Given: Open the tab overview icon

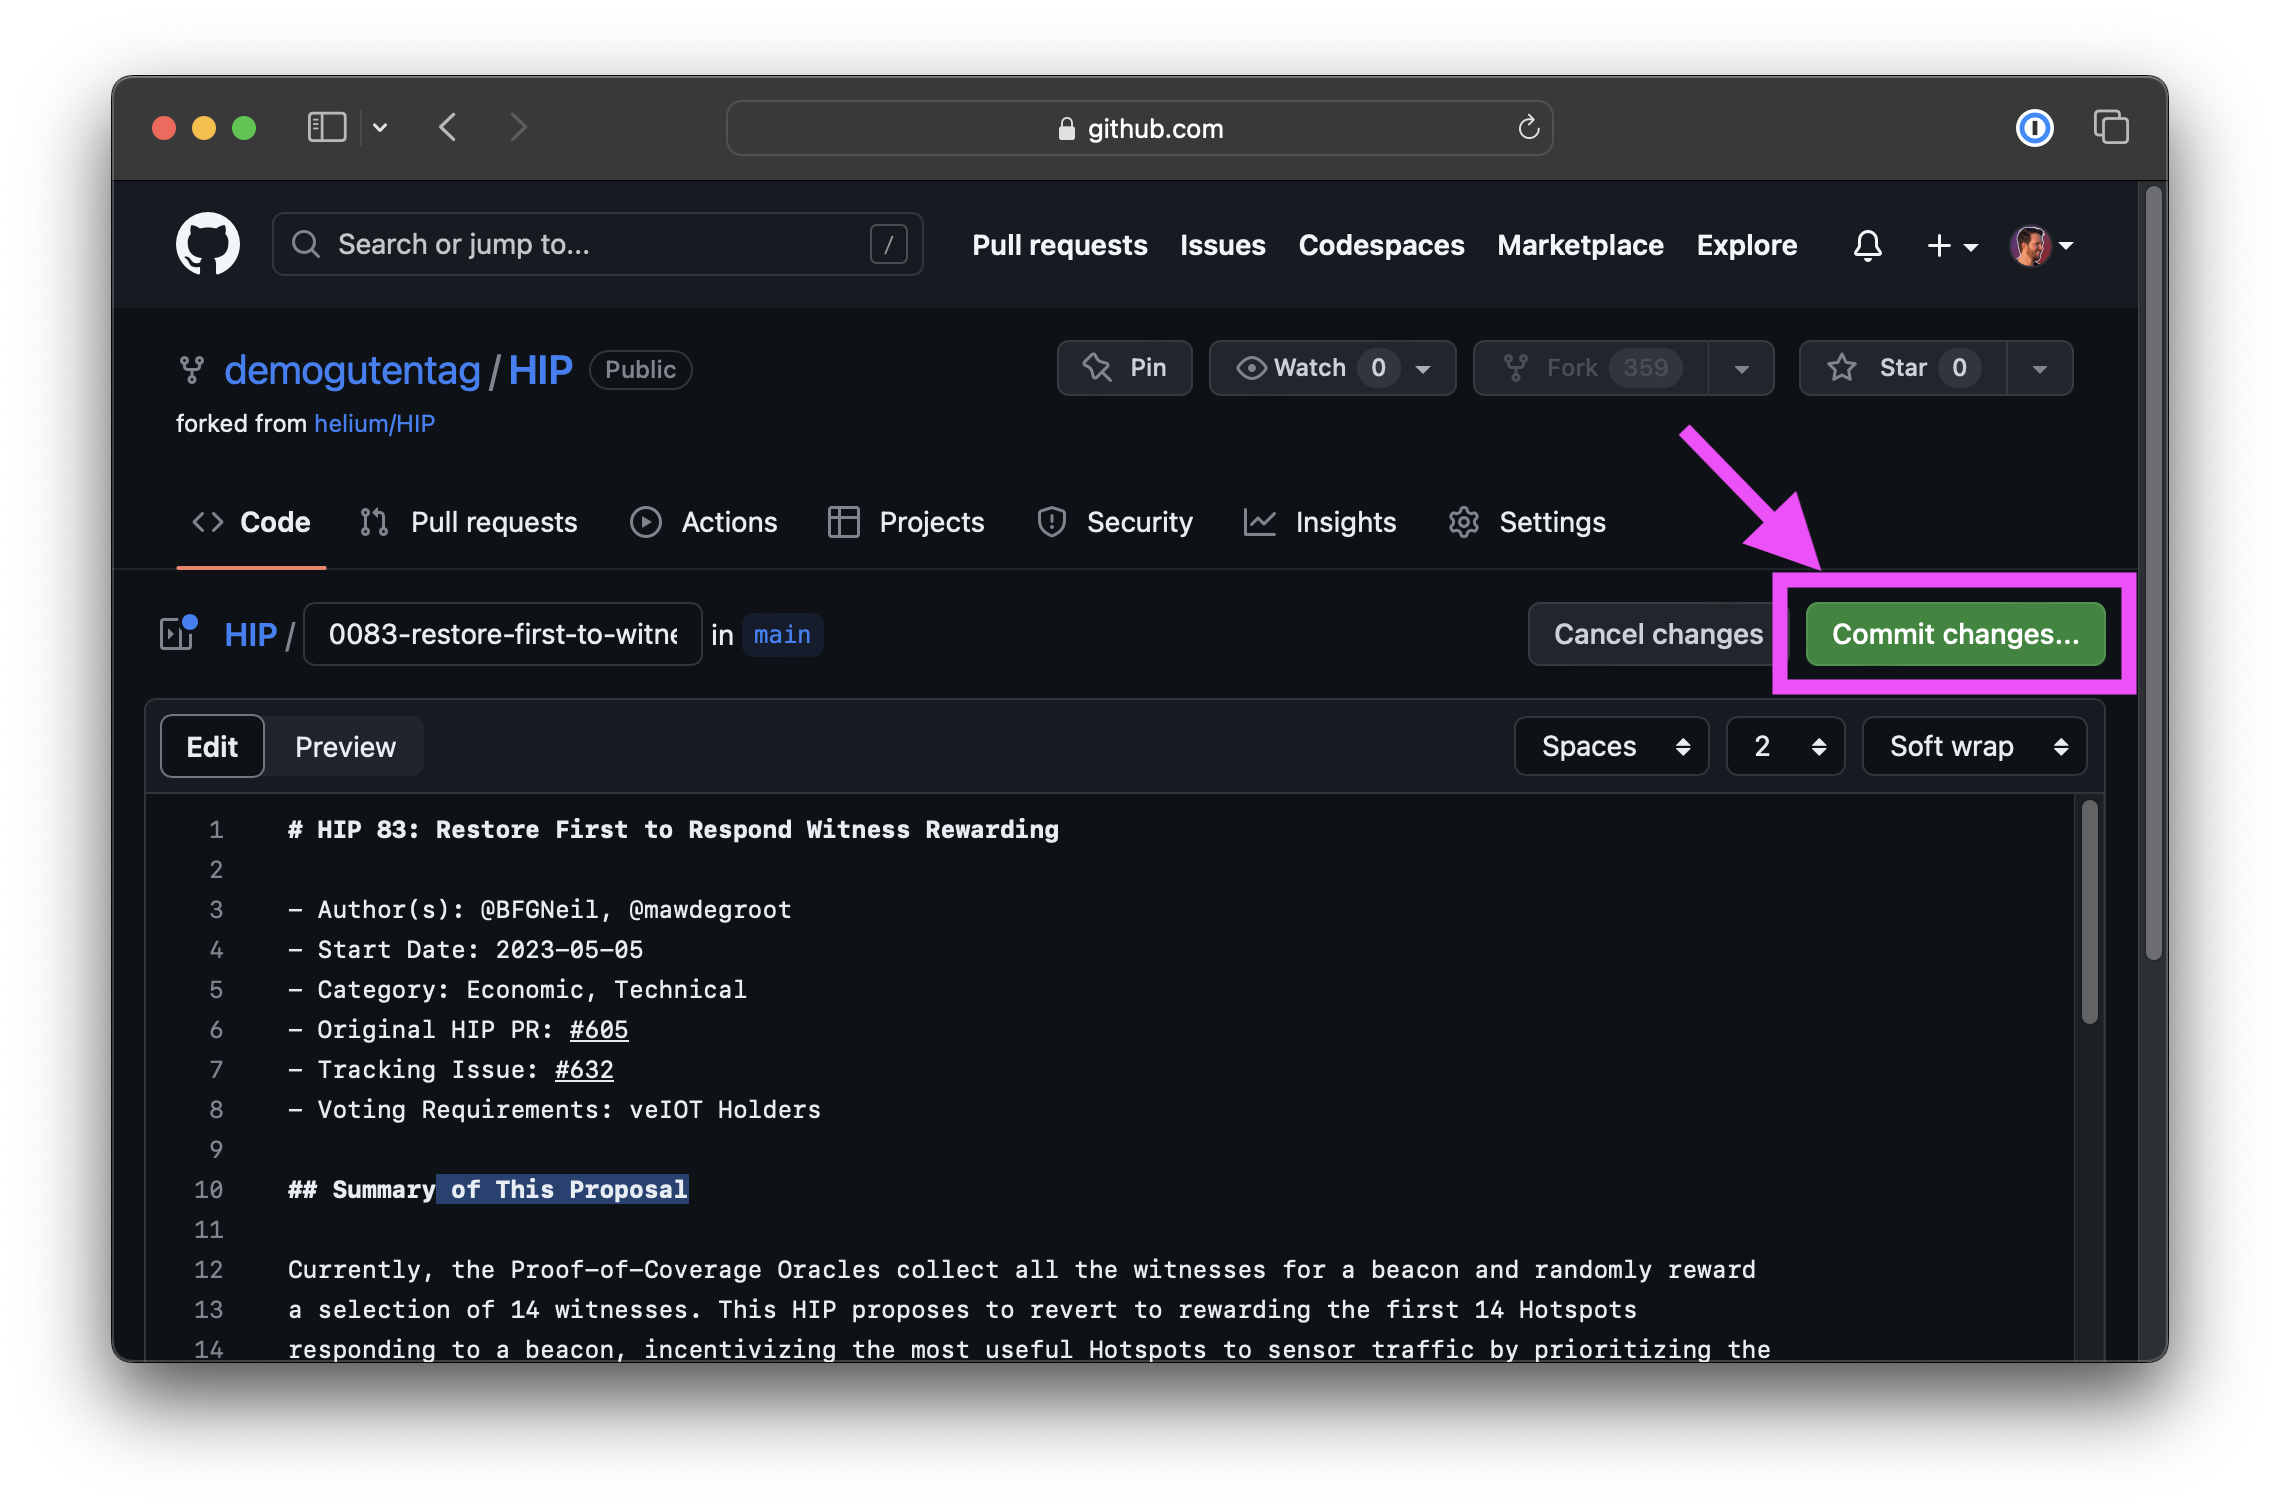Looking at the screenshot, I should [x=2110, y=128].
